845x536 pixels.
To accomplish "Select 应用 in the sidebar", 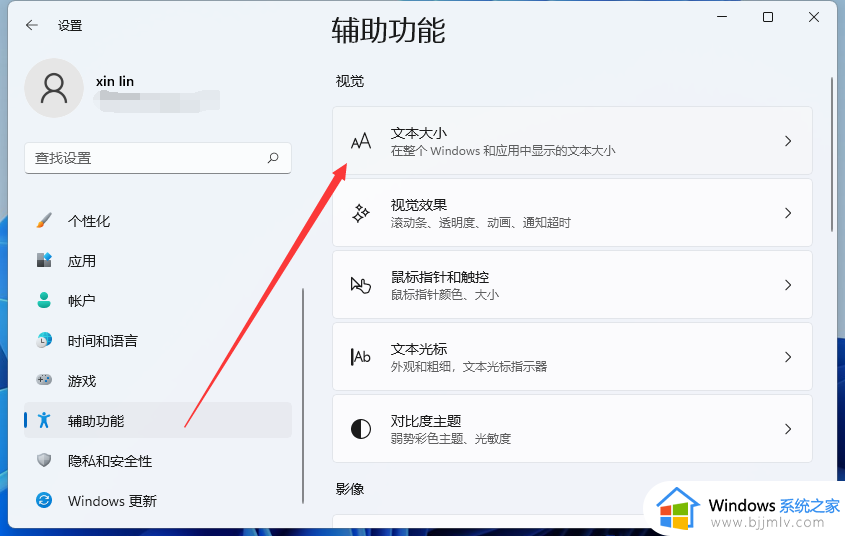I will (x=158, y=260).
